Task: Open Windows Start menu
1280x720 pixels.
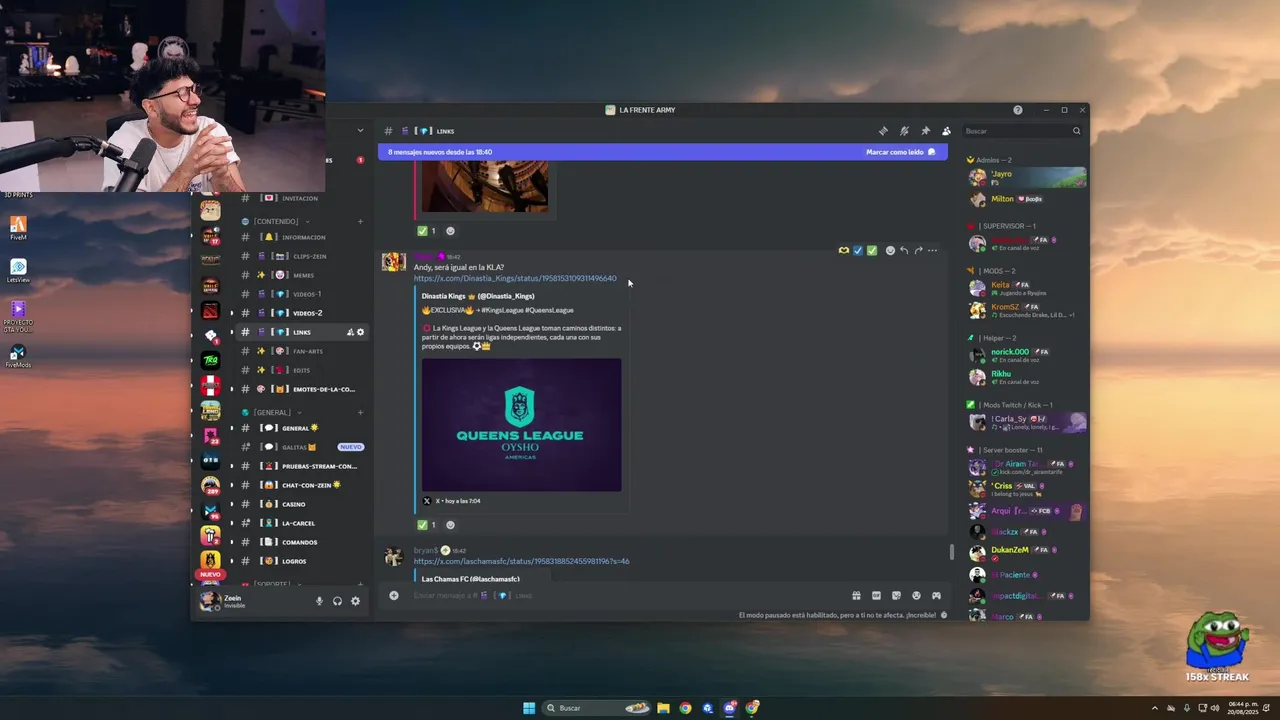Action: pos(529,708)
